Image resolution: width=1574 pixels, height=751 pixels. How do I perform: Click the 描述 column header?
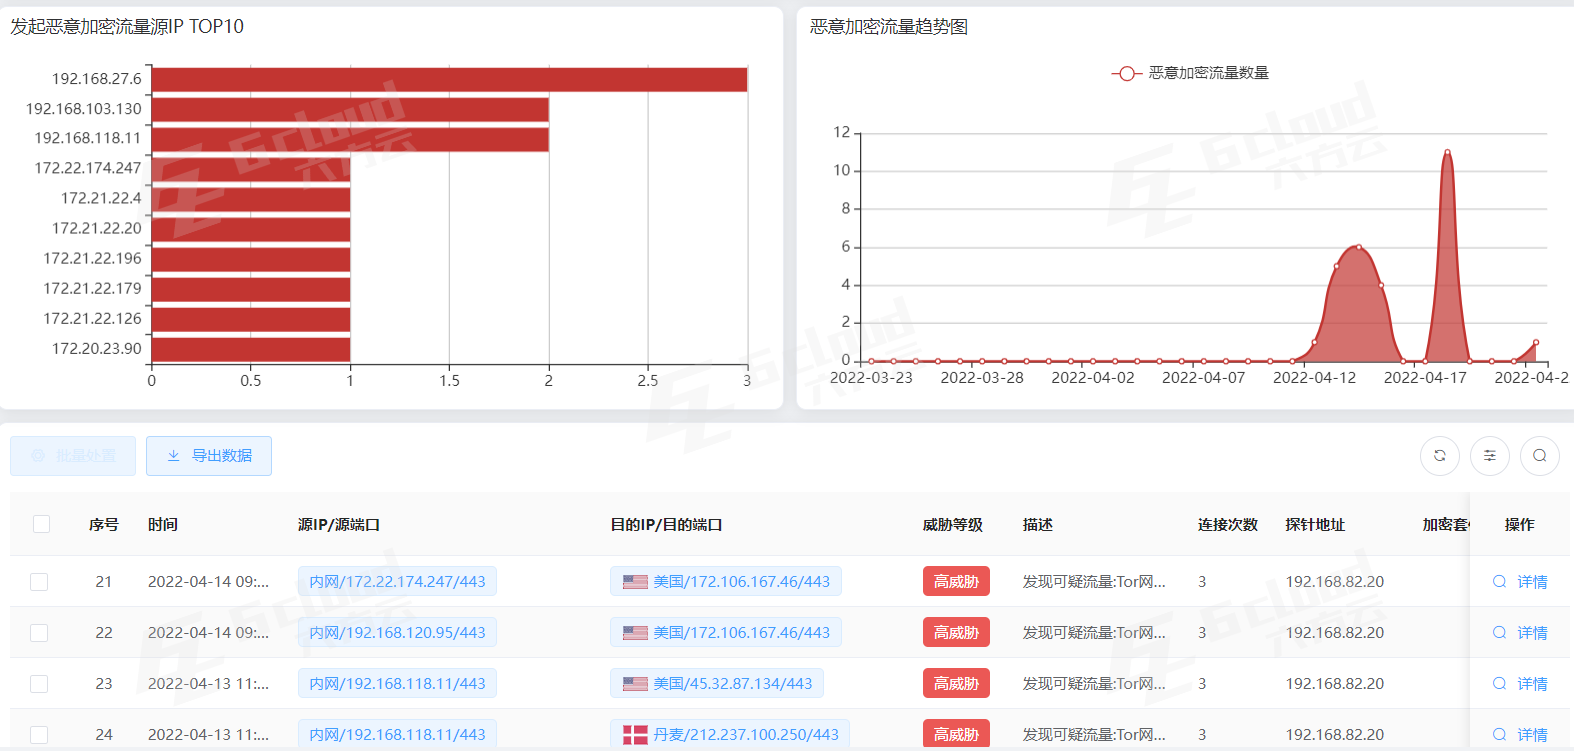click(1038, 525)
